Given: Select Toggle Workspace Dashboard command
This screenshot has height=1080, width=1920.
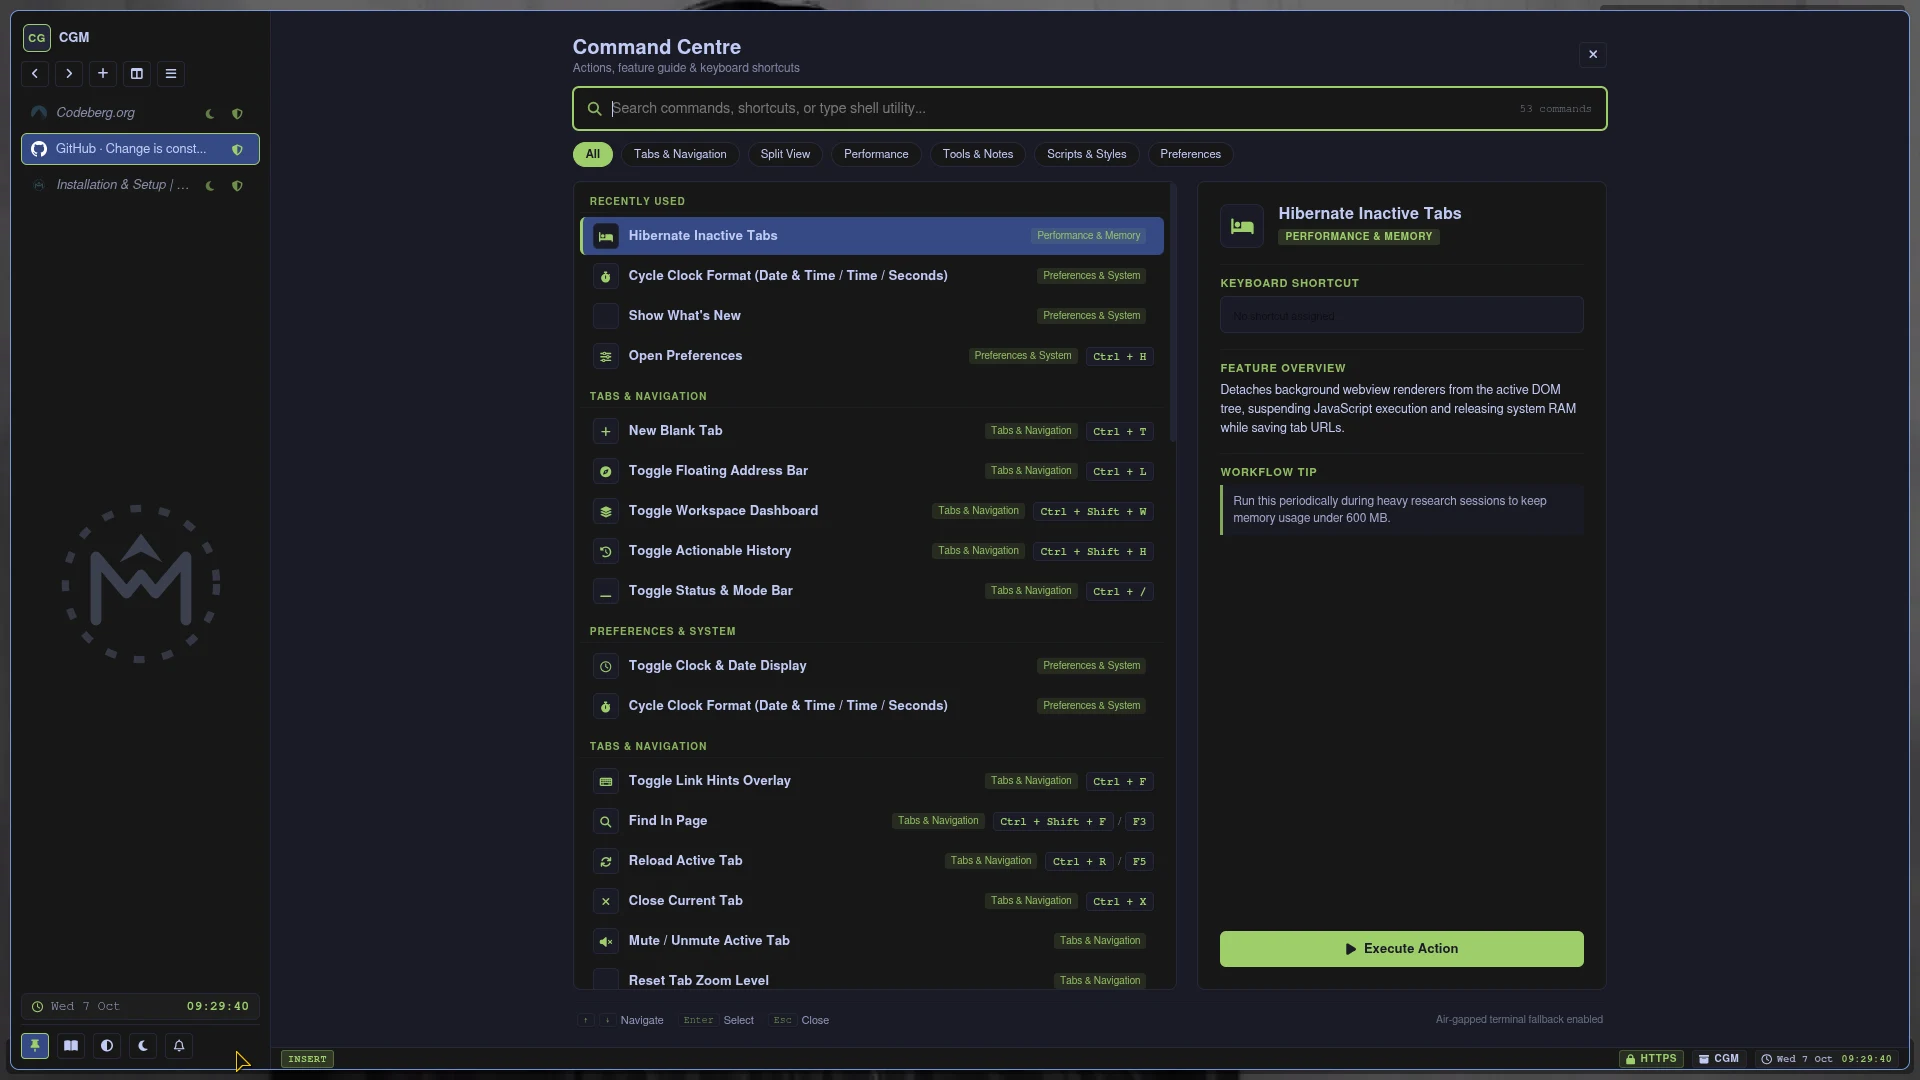Looking at the screenshot, I should click(x=872, y=511).
